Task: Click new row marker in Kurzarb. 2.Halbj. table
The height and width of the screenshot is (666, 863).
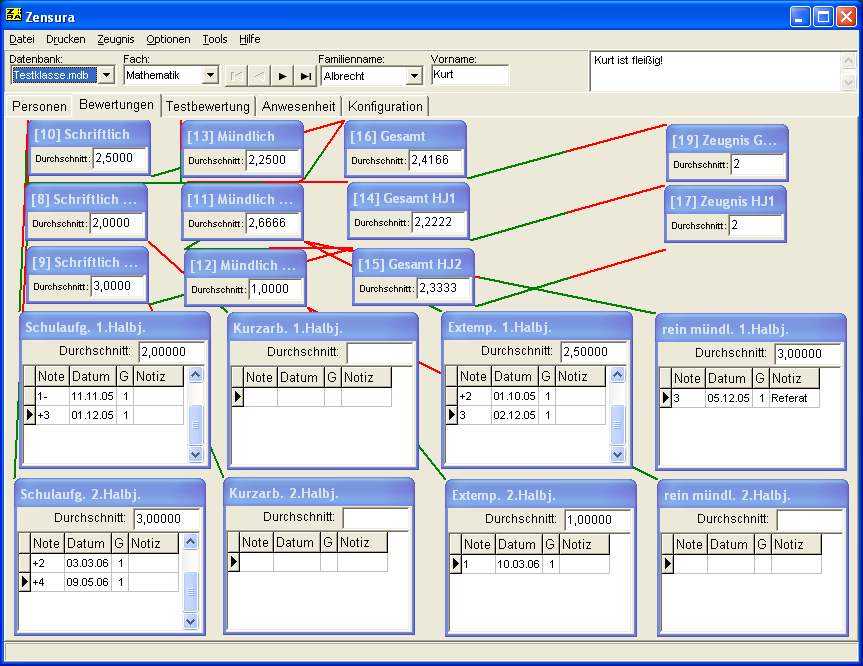Action: click(x=233, y=562)
